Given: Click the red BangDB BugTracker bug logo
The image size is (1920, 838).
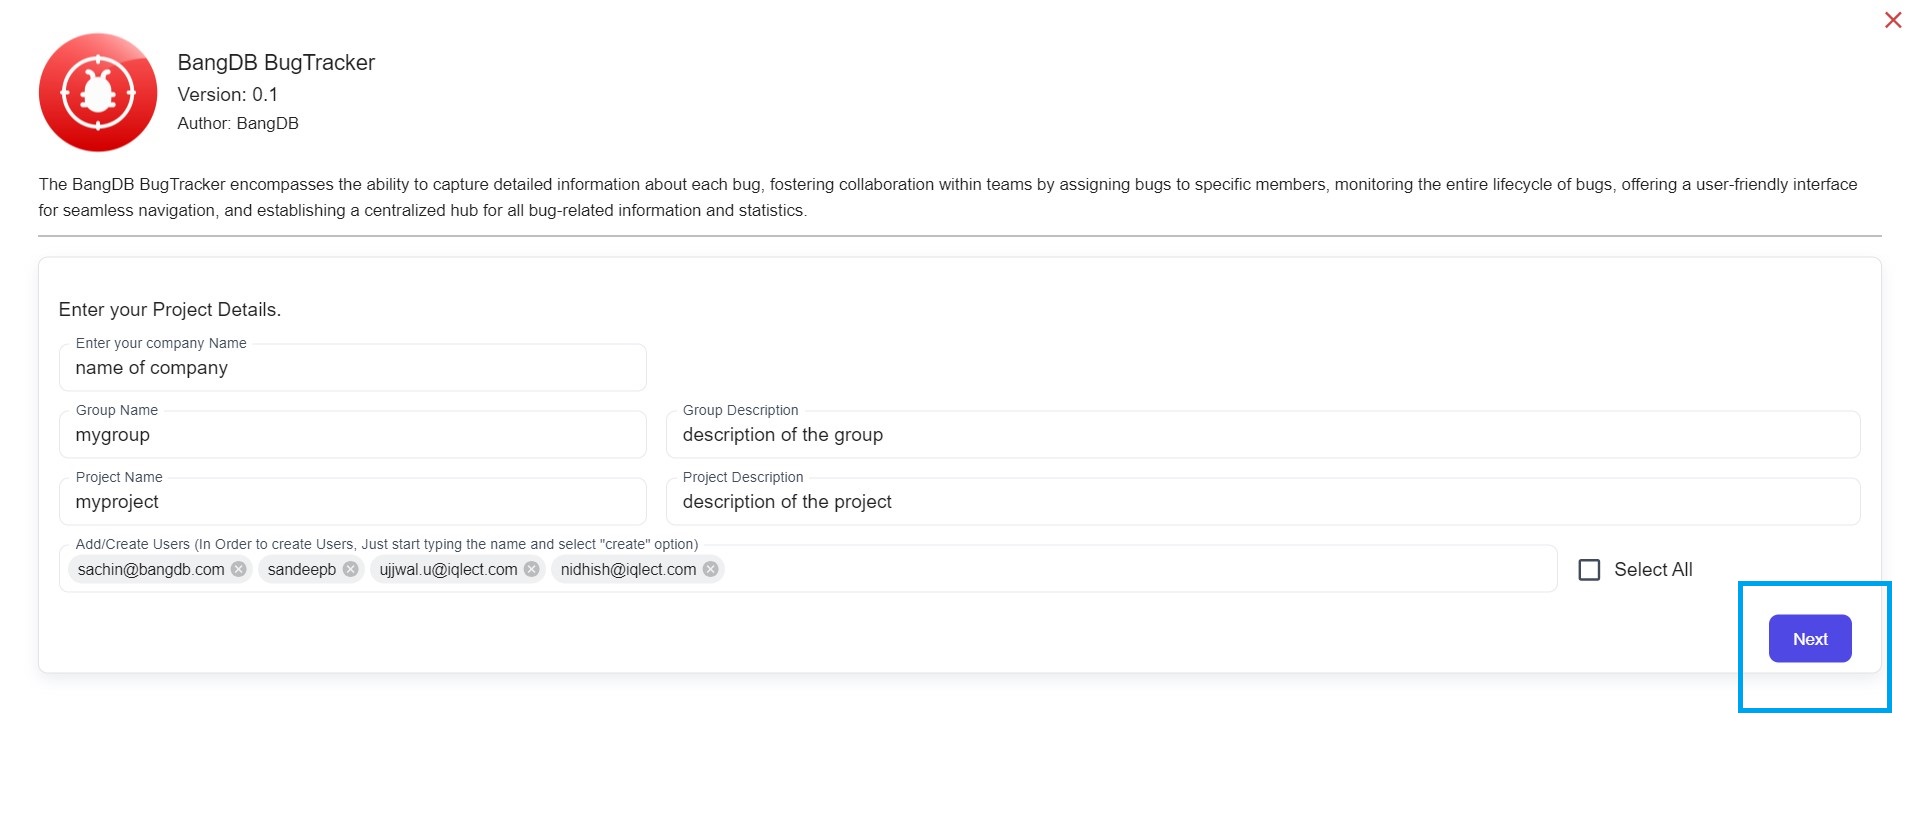Looking at the screenshot, I should click(x=98, y=92).
